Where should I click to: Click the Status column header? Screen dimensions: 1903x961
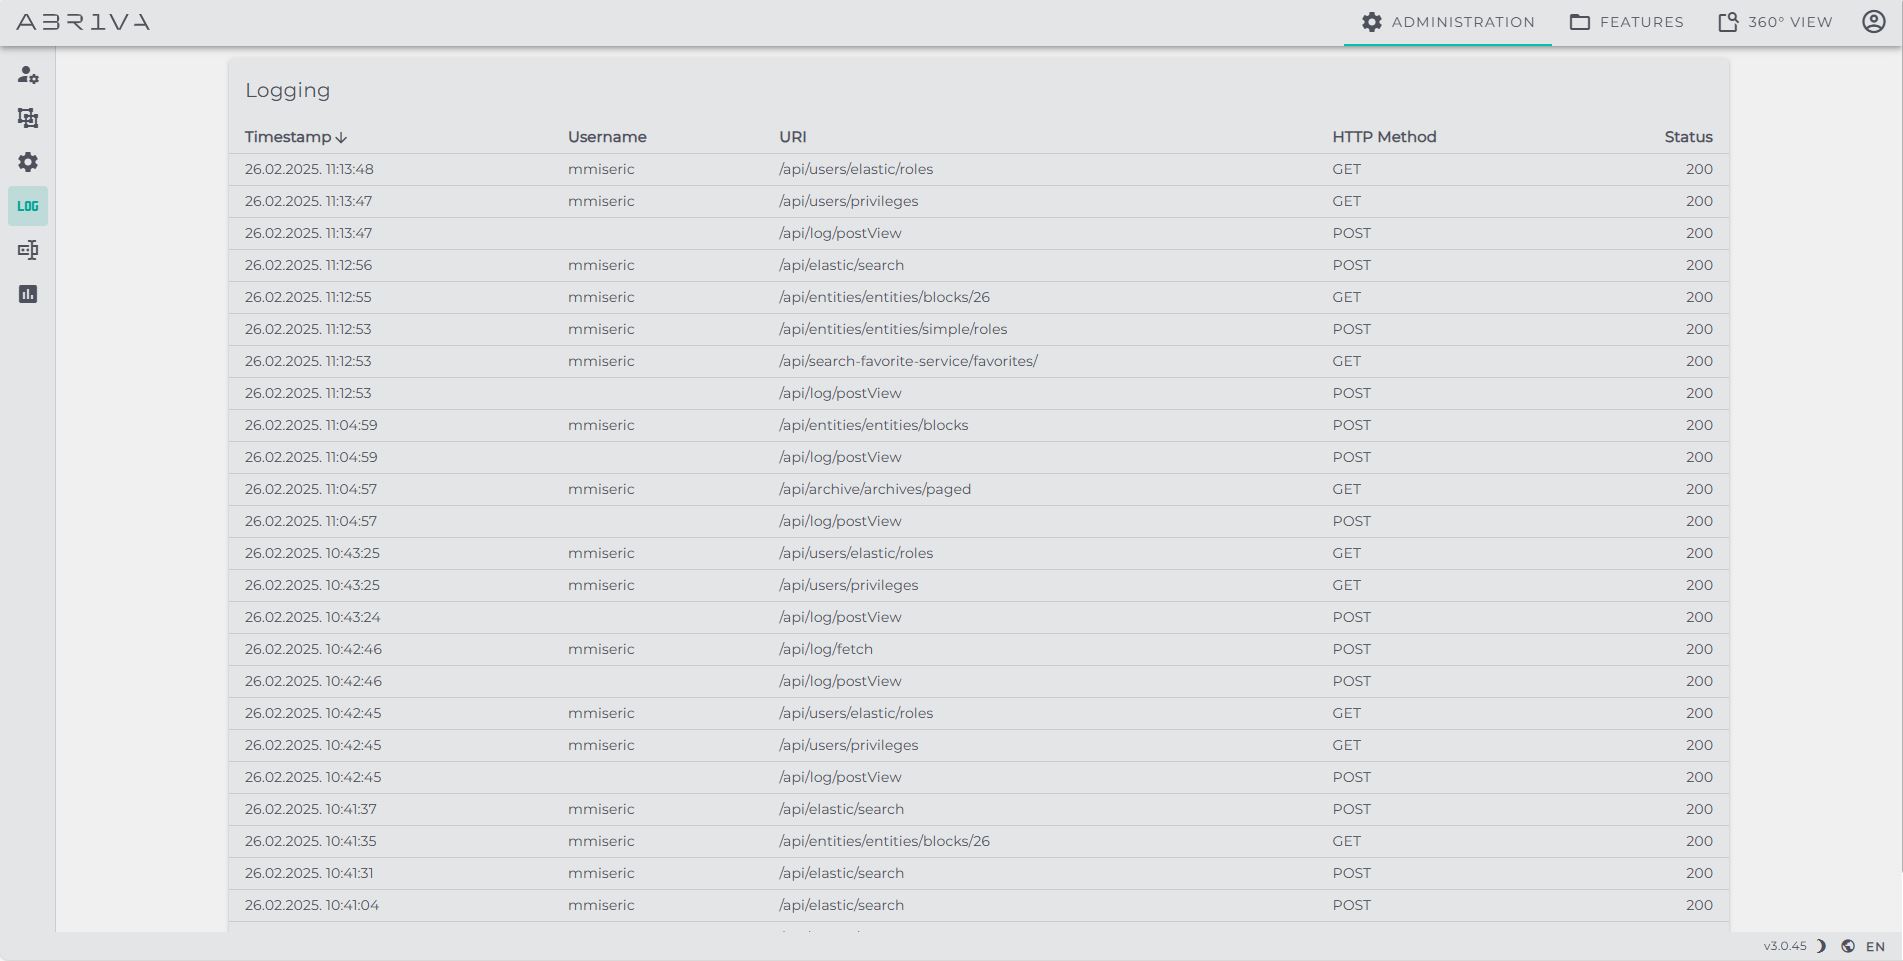pyautogui.click(x=1688, y=137)
